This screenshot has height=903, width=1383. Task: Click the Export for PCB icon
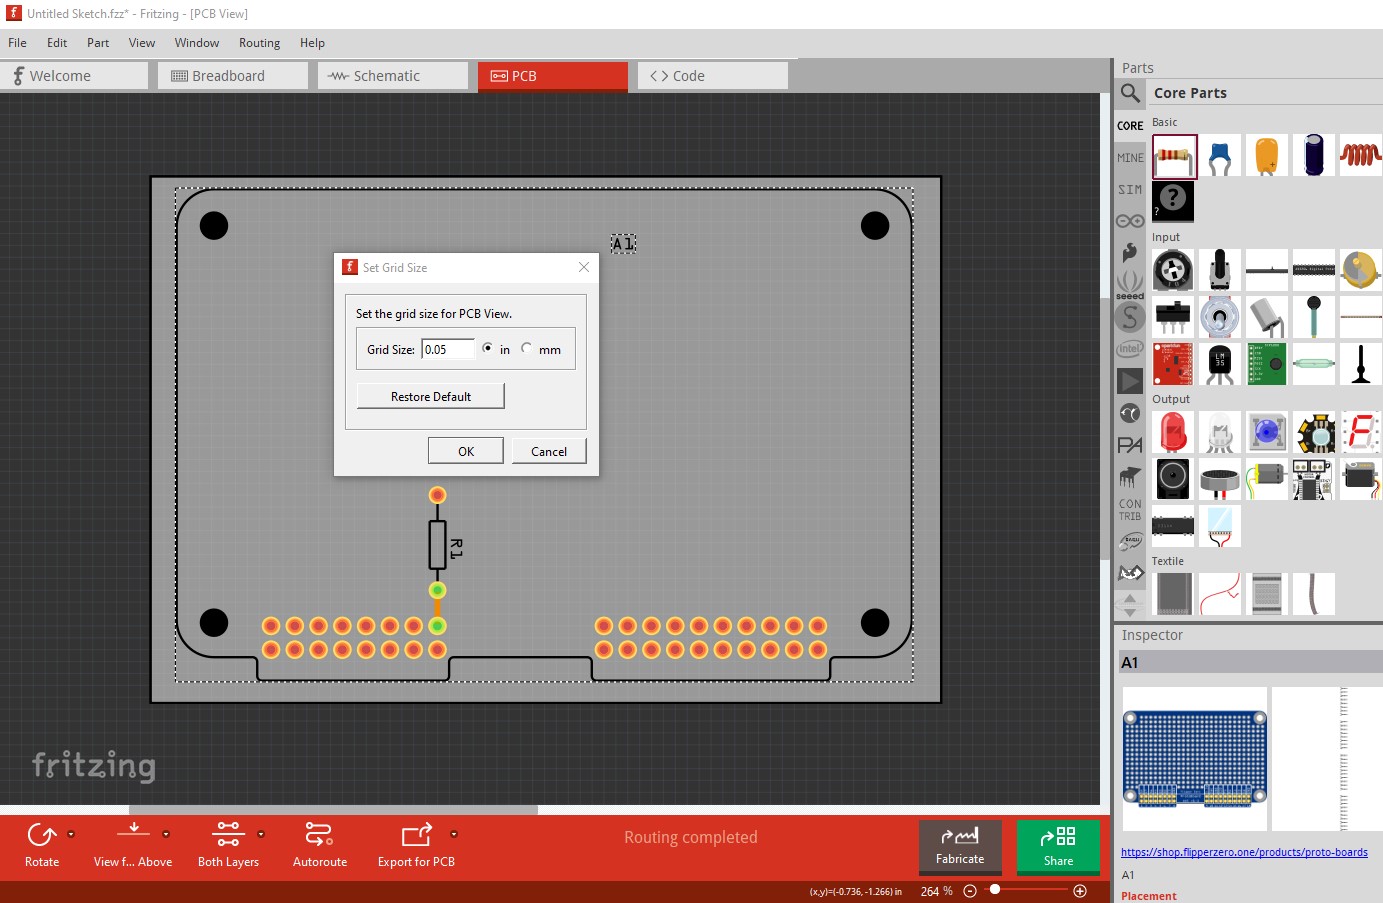[x=416, y=833]
